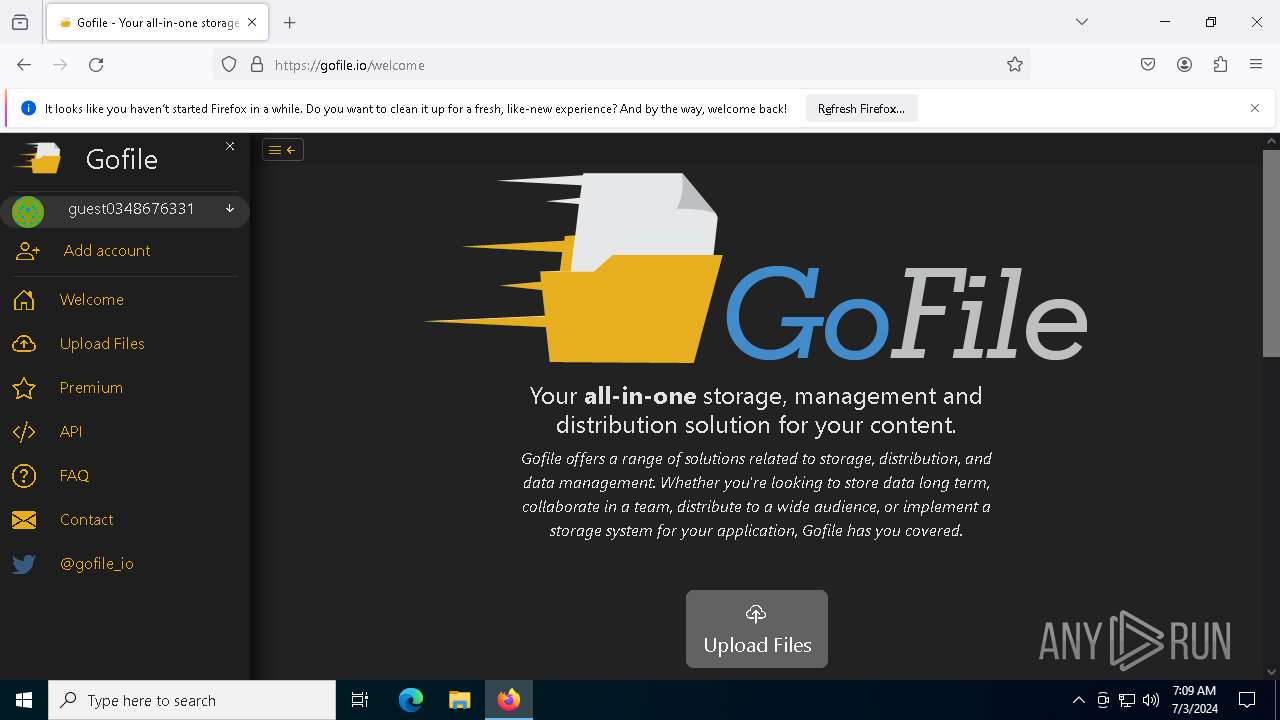Open File Explorer from taskbar
This screenshot has width=1280, height=720.
[x=459, y=700]
